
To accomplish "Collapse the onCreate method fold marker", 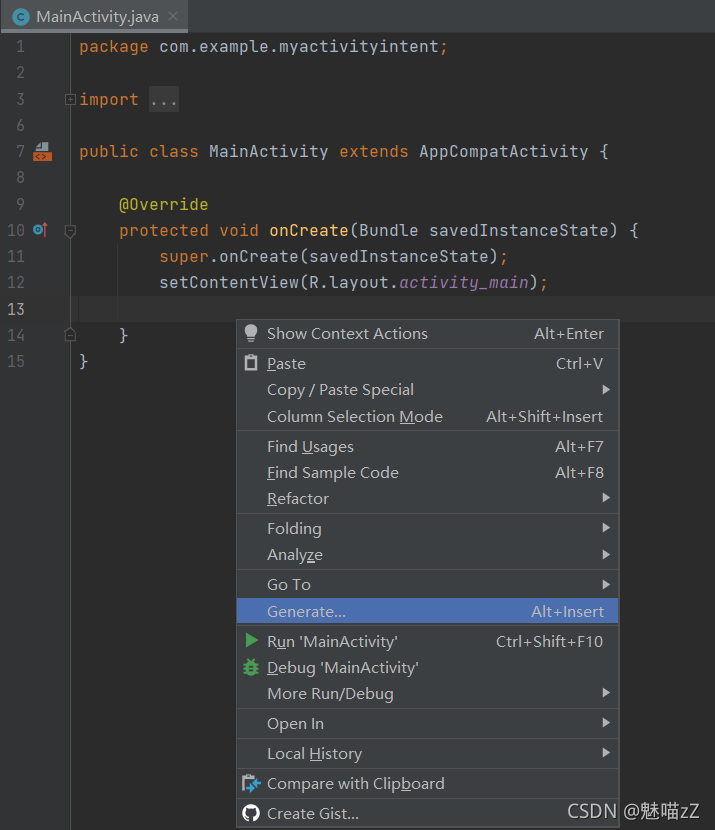I will tap(69, 230).
